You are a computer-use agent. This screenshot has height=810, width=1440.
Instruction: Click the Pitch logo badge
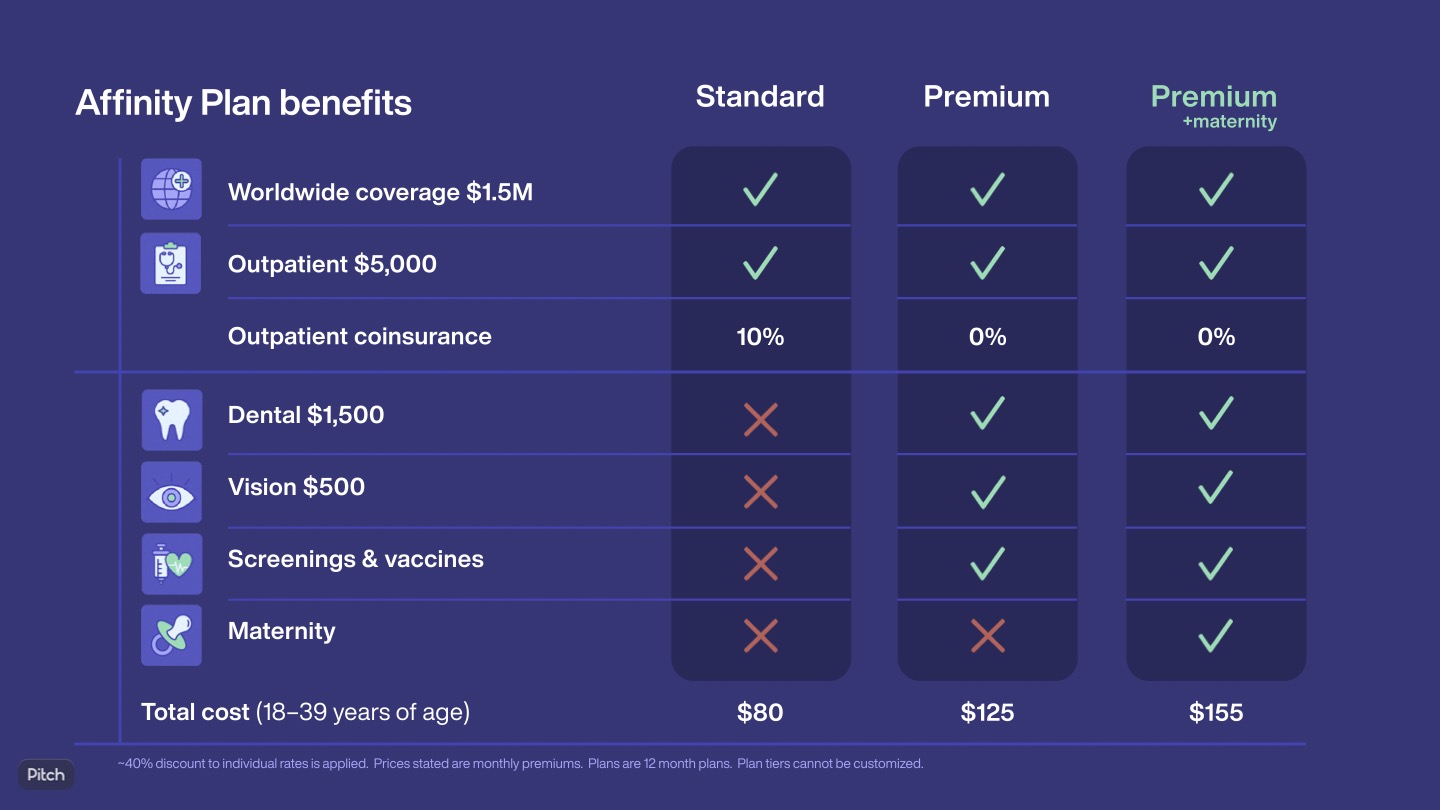(46, 774)
